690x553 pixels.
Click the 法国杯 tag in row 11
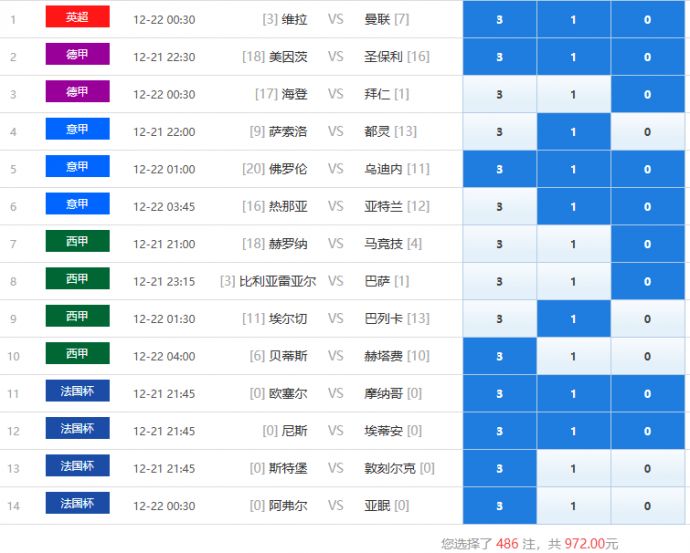click(77, 392)
